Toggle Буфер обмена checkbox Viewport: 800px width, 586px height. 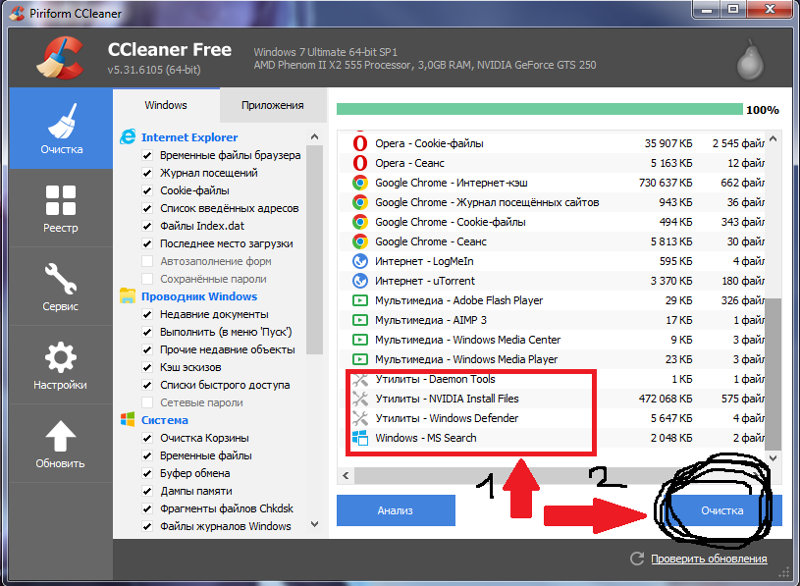click(147, 473)
